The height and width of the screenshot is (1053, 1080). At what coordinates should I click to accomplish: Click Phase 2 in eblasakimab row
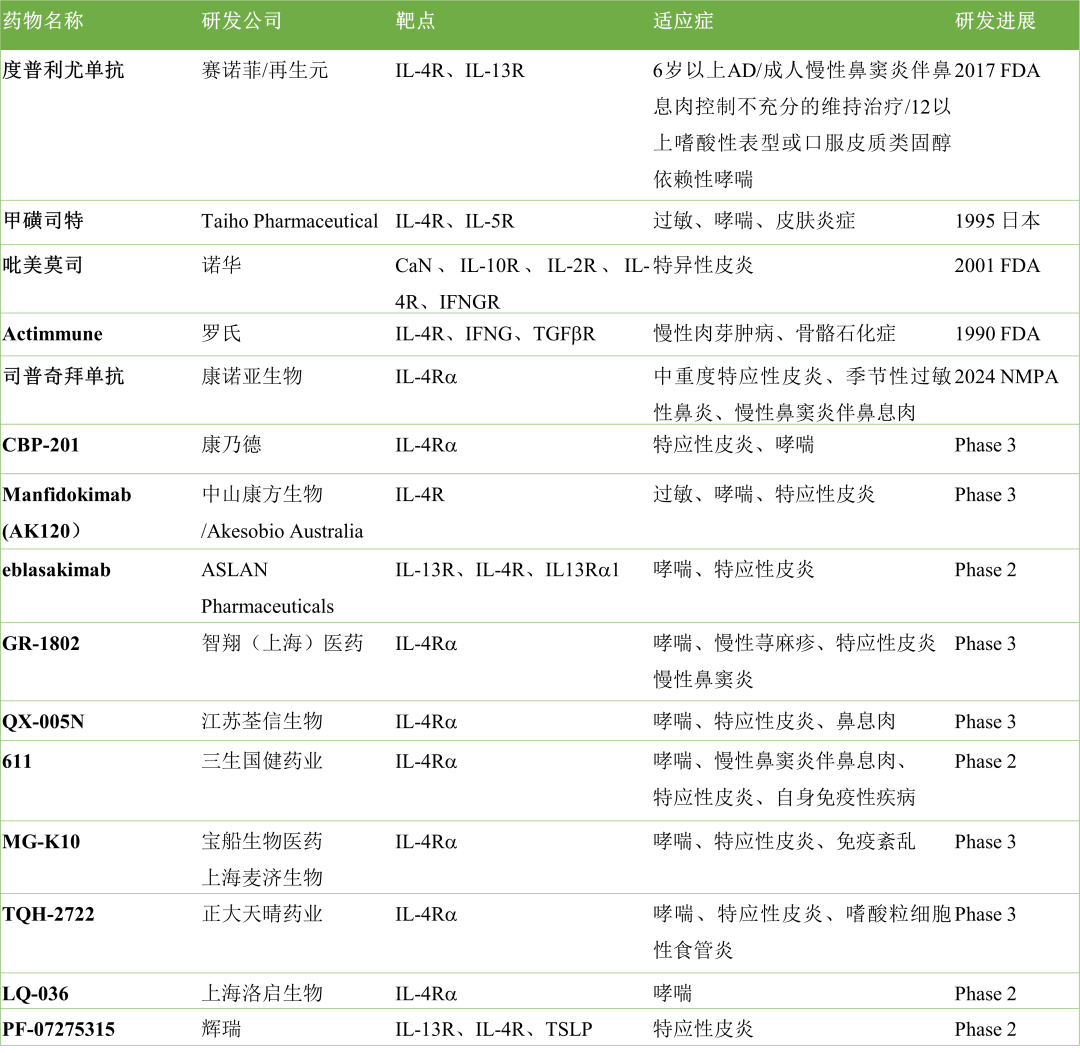[985, 570]
